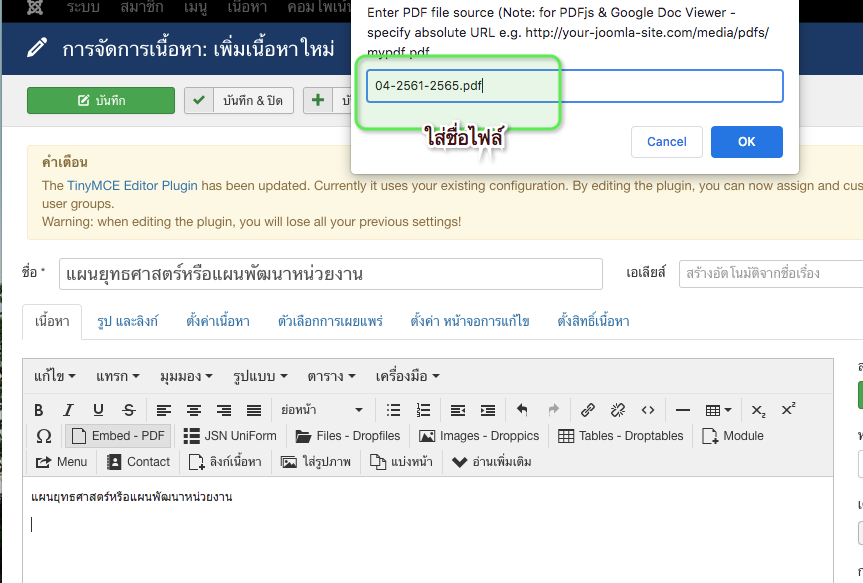
Task: Insert อ่านเพิ่มเติม read more
Action: coord(491,462)
